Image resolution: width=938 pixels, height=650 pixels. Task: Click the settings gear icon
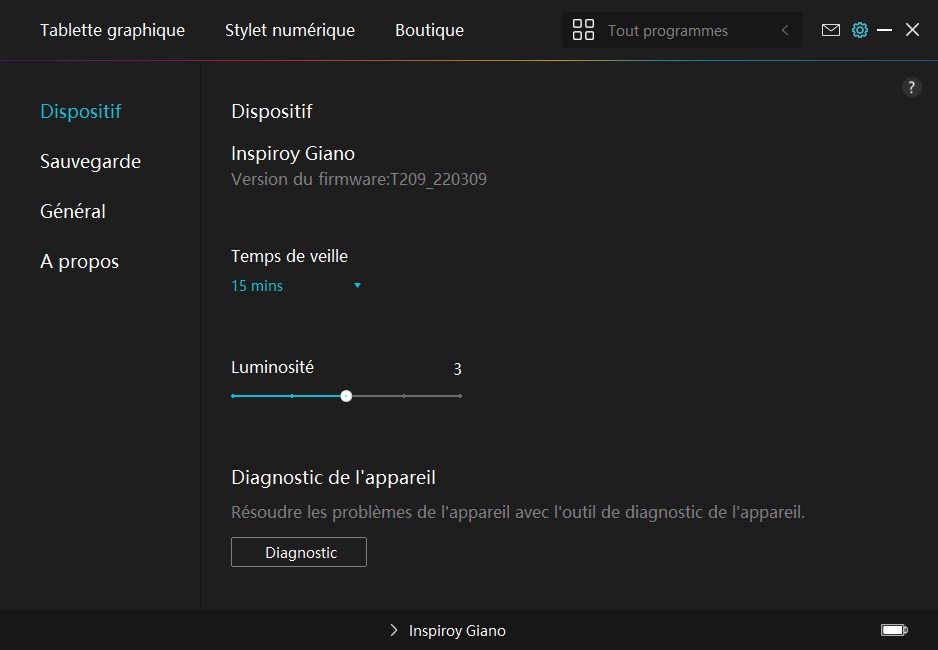(859, 30)
